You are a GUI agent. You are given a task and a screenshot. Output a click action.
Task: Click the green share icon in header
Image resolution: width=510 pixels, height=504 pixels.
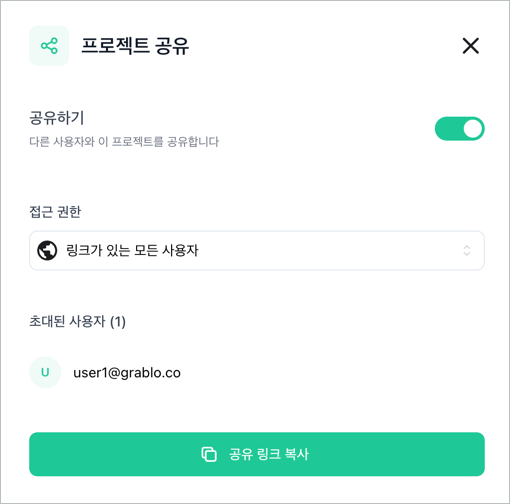pos(49,46)
